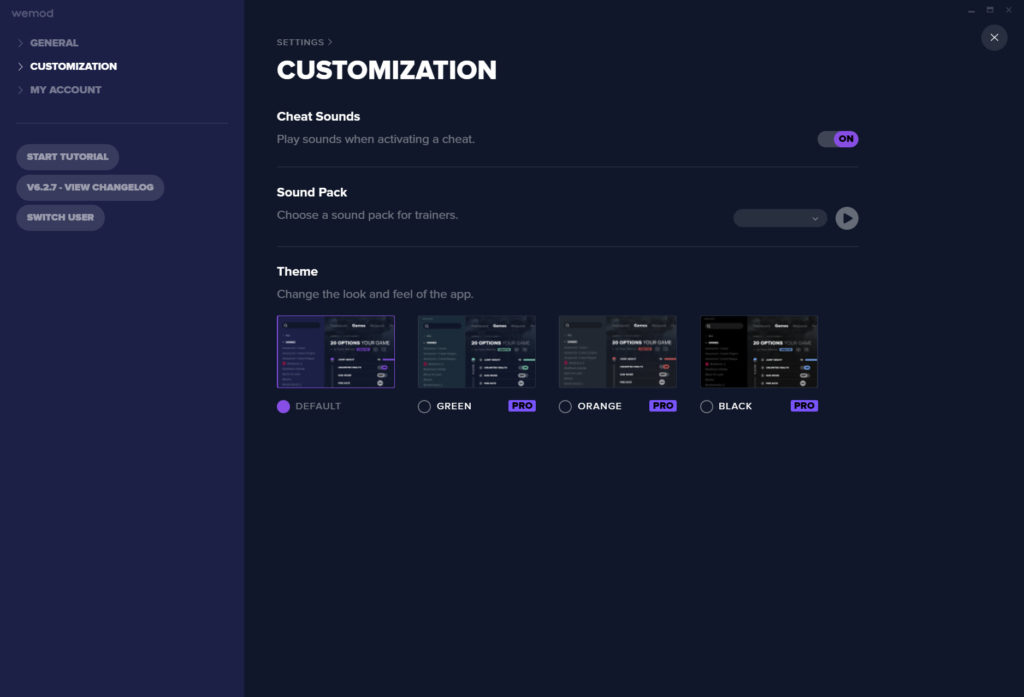Click 'Change the look and feel of the app.'
The height and width of the screenshot is (697, 1024).
click(375, 294)
